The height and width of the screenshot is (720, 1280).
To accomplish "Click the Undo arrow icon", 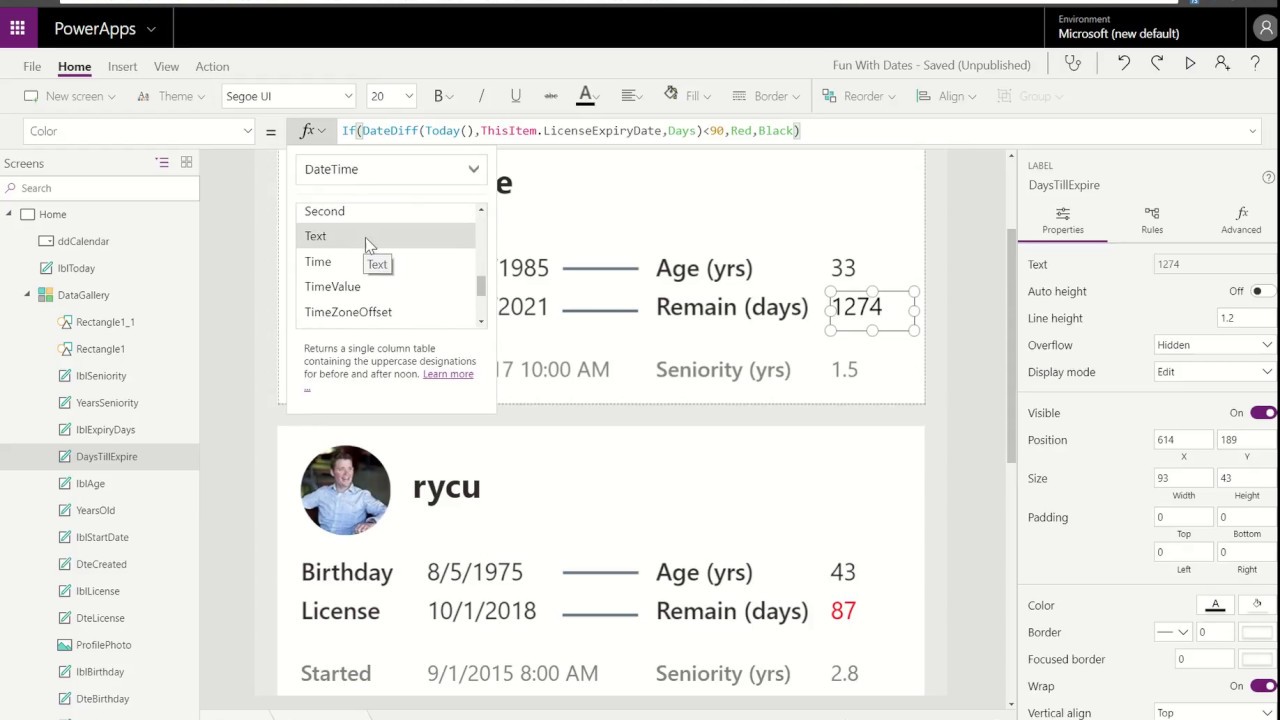I will click(1124, 65).
